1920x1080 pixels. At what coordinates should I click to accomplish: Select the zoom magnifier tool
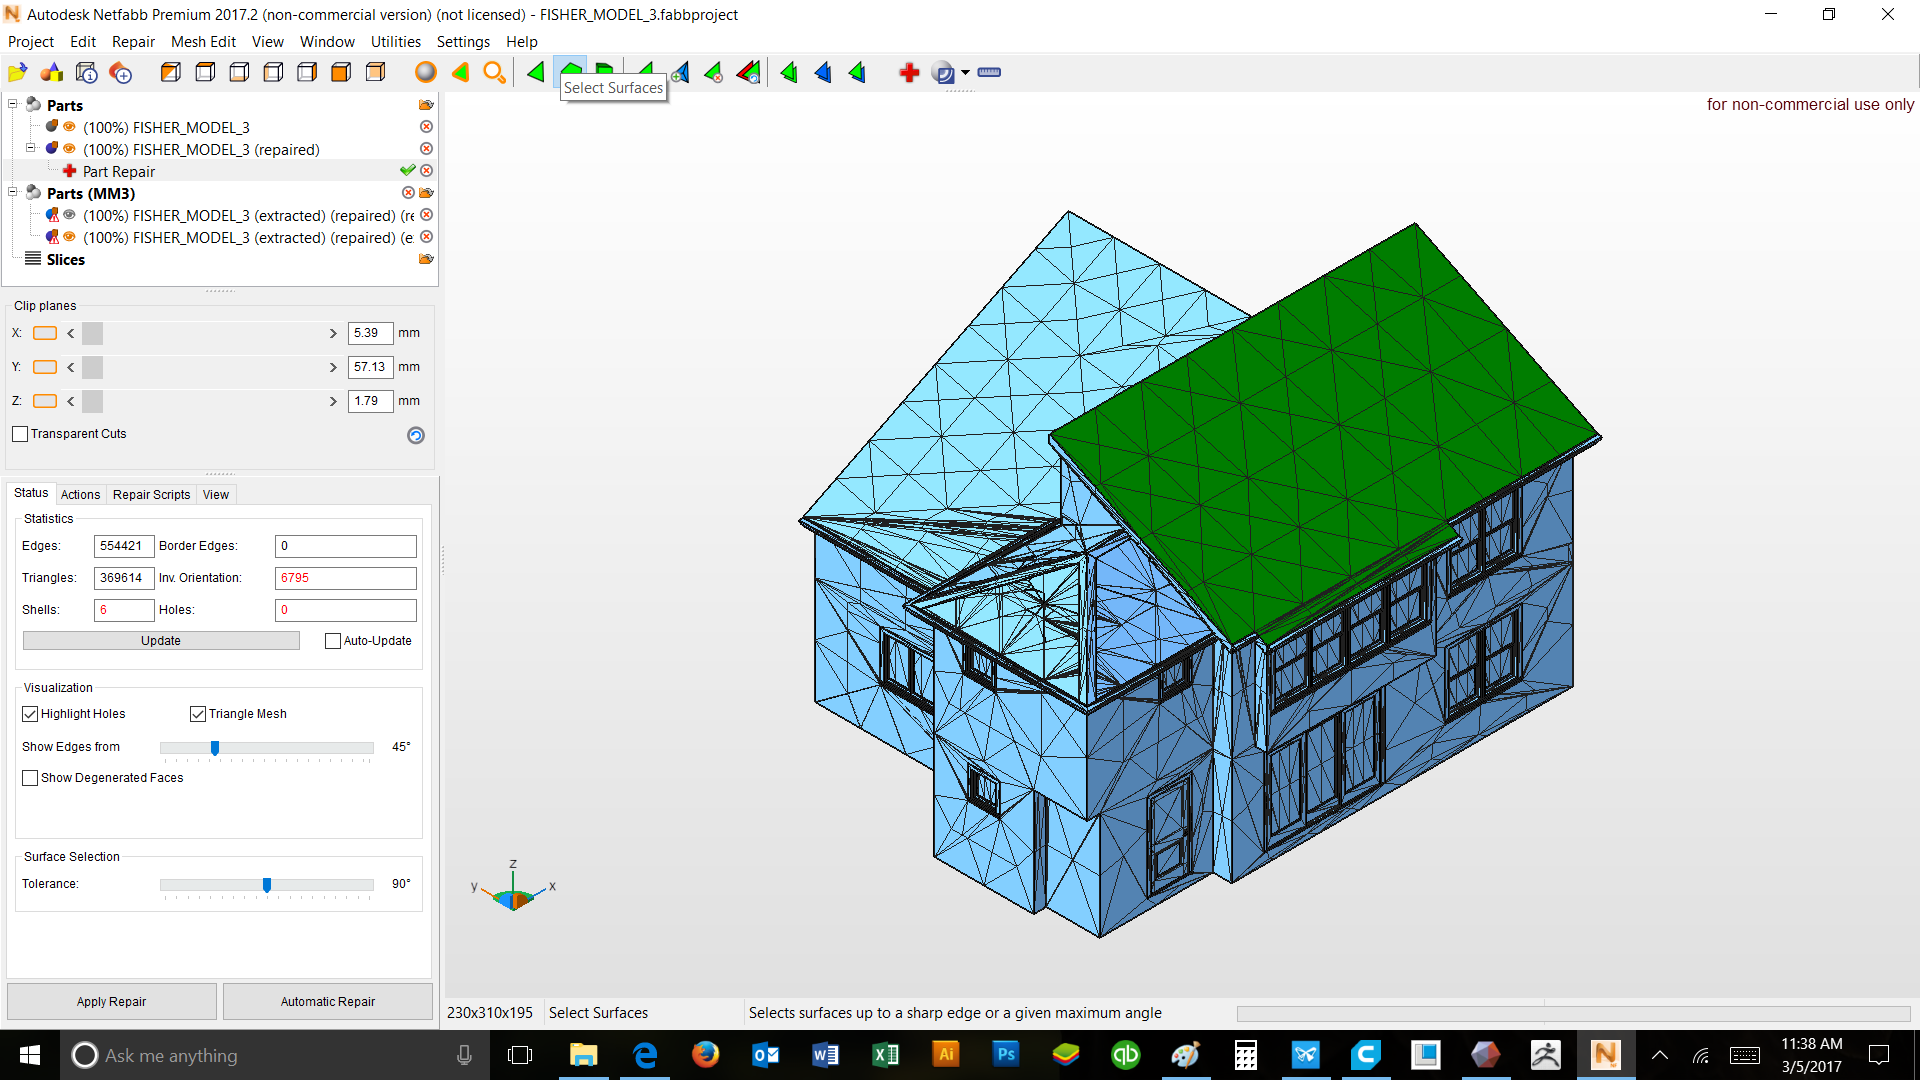click(x=494, y=72)
